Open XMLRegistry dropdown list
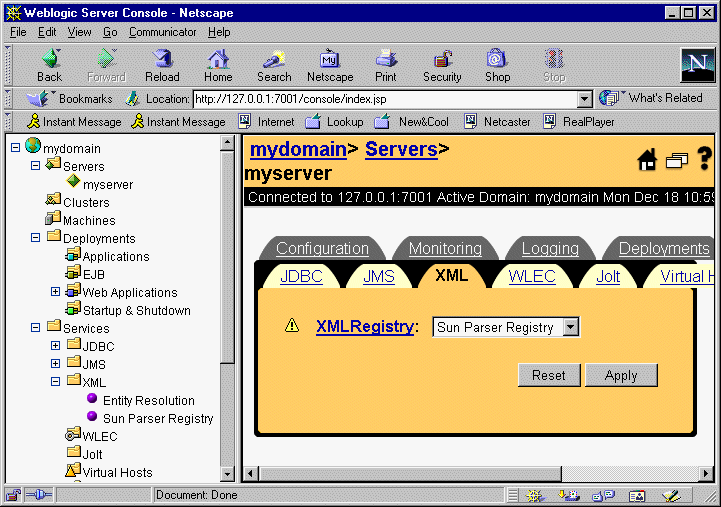This screenshot has width=721, height=507. point(571,327)
